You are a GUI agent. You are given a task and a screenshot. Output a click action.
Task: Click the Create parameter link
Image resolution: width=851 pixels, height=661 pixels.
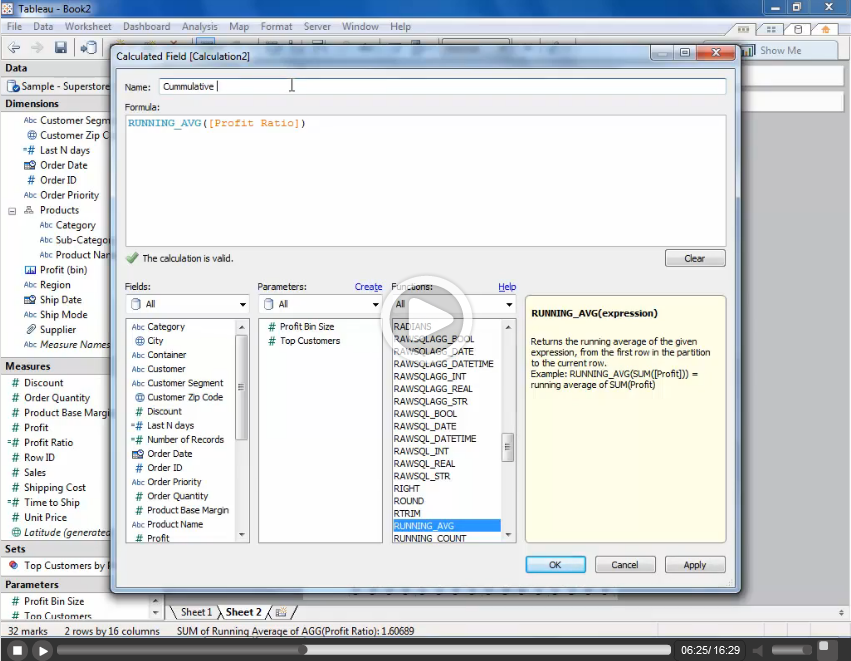[368, 287]
